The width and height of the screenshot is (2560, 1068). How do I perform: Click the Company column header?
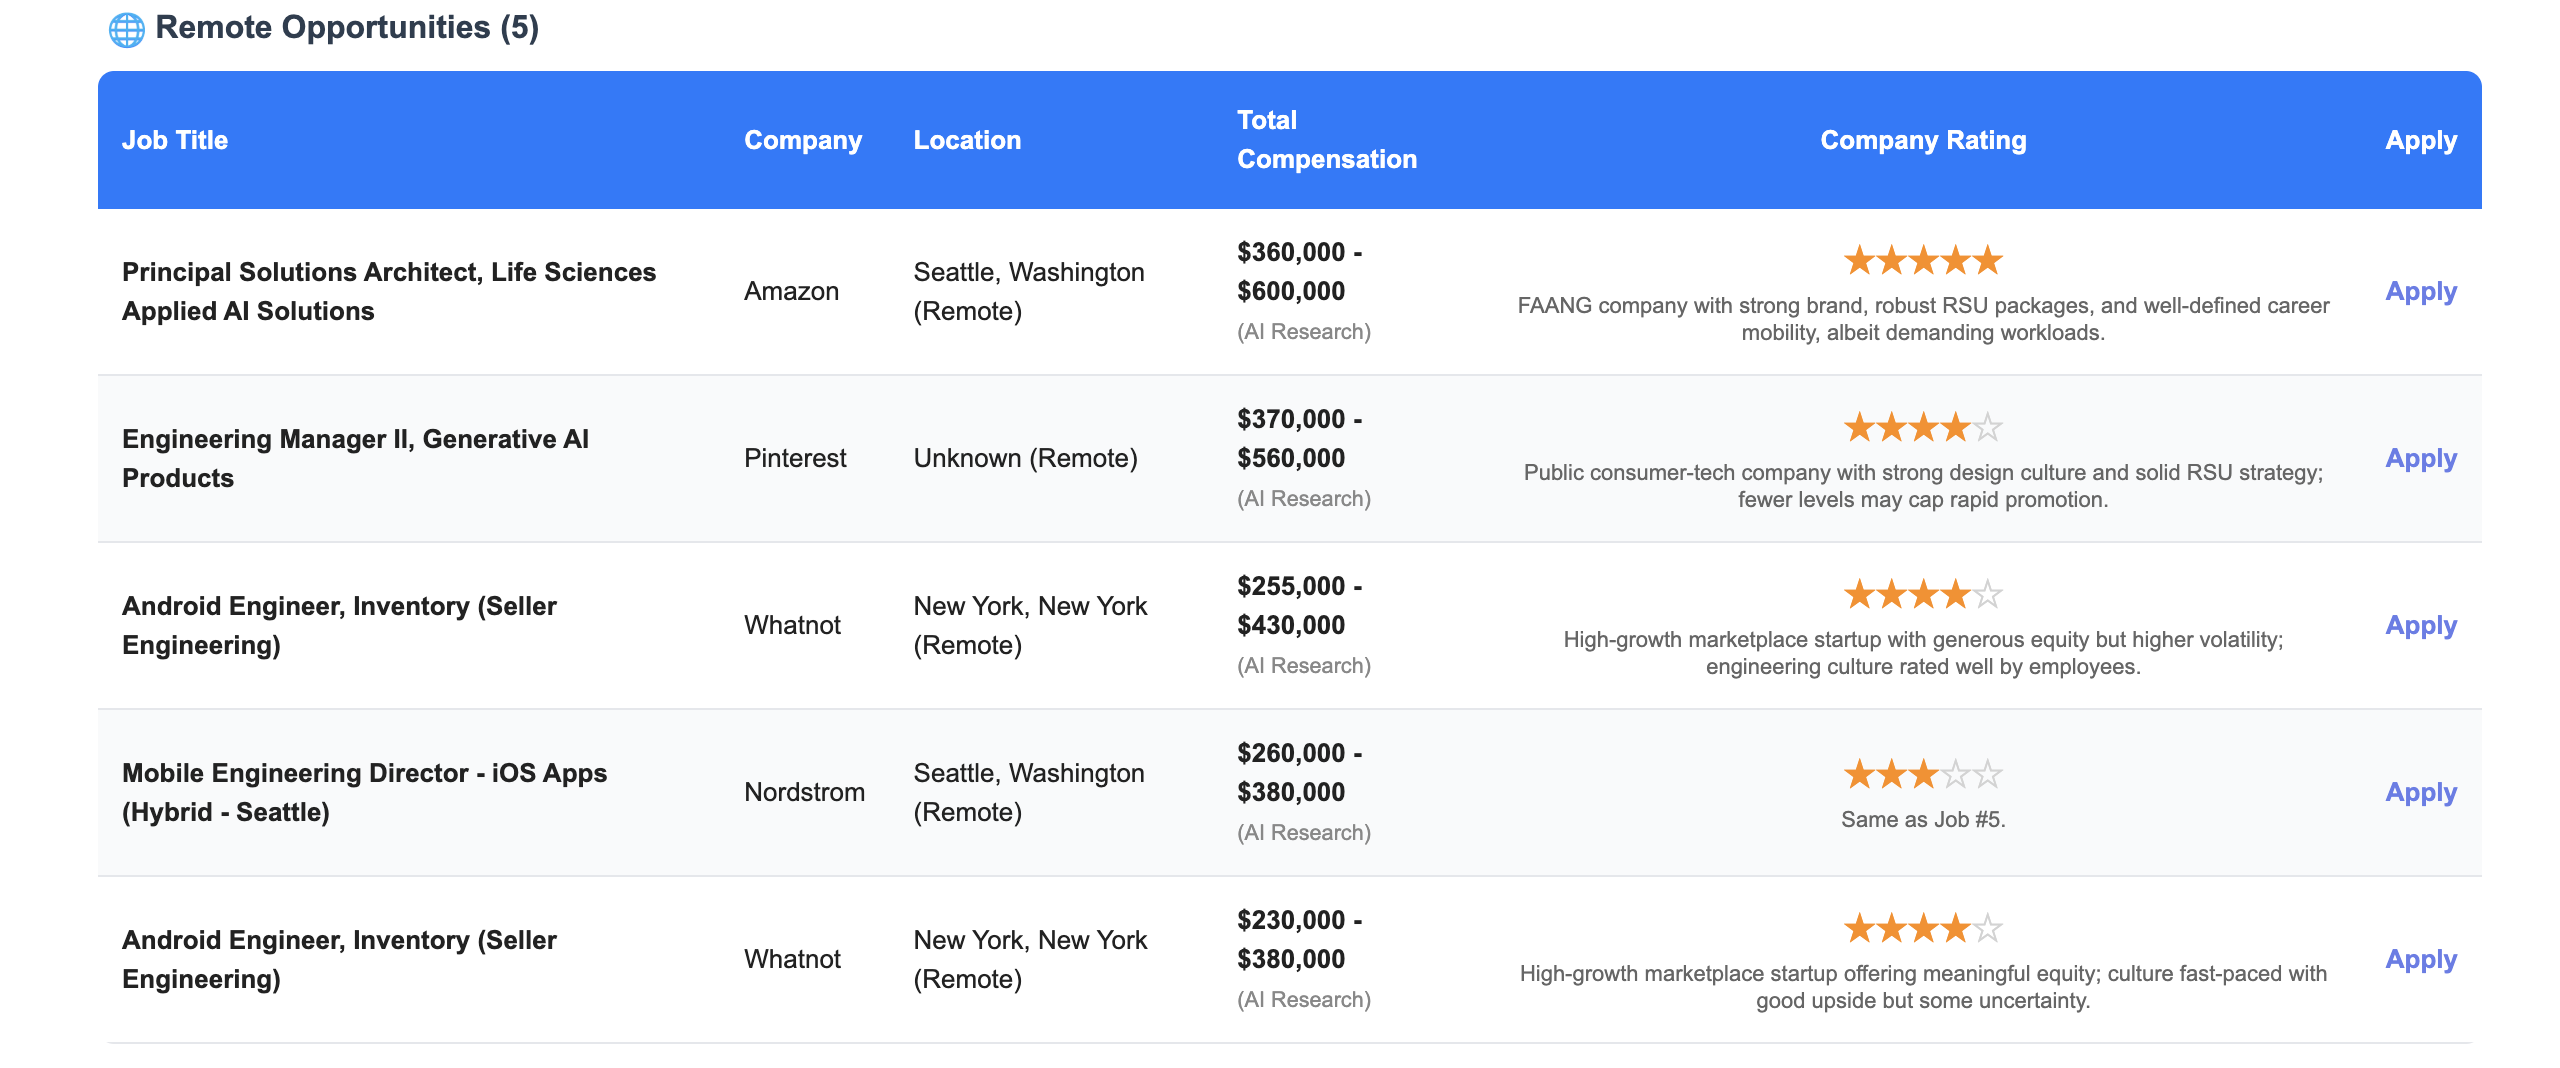803,140
